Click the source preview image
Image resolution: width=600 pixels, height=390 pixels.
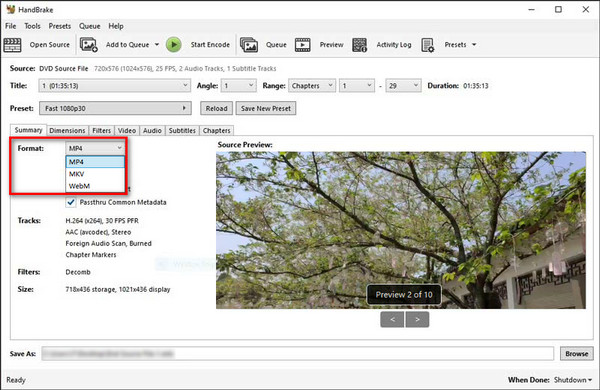click(x=401, y=230)
